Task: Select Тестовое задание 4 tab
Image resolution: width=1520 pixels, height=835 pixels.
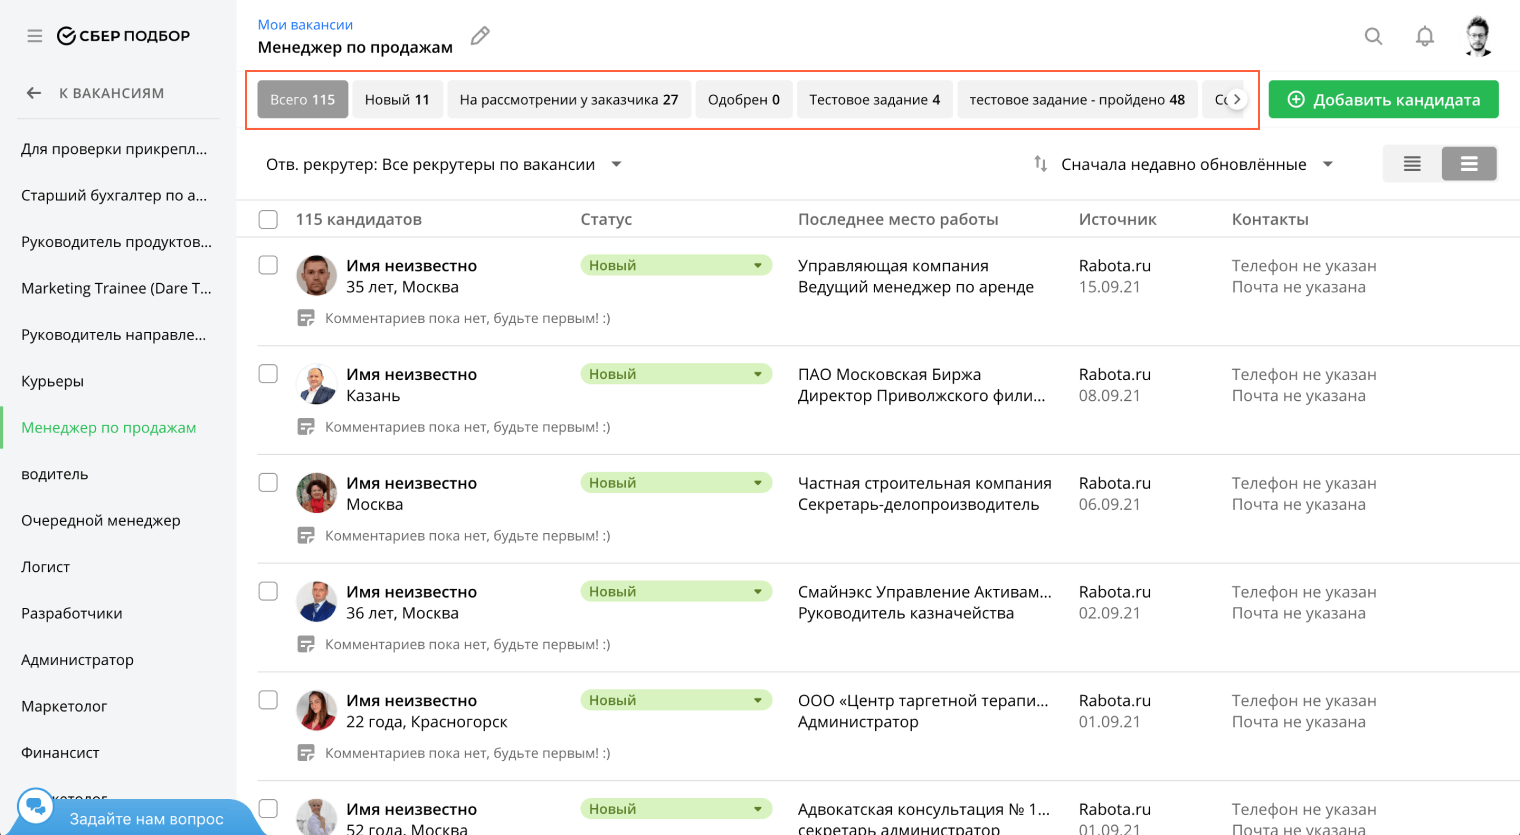Action: (874, 100)
